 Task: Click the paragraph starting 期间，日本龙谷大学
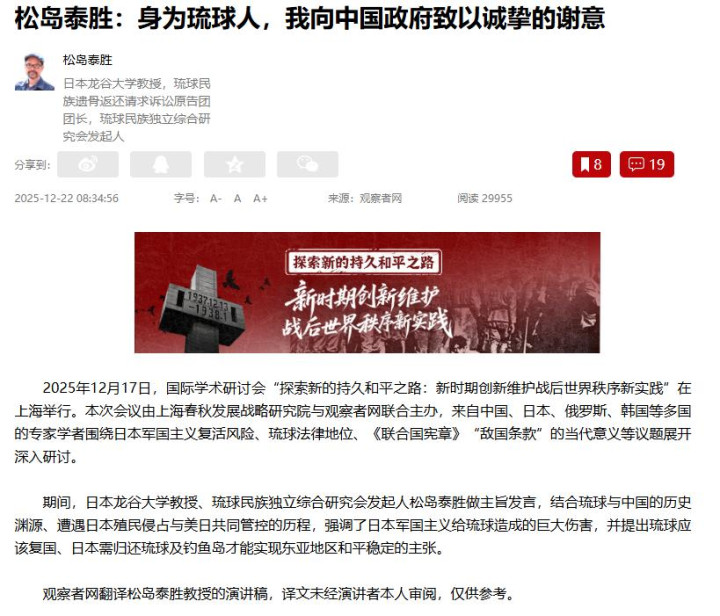(353, 525)
